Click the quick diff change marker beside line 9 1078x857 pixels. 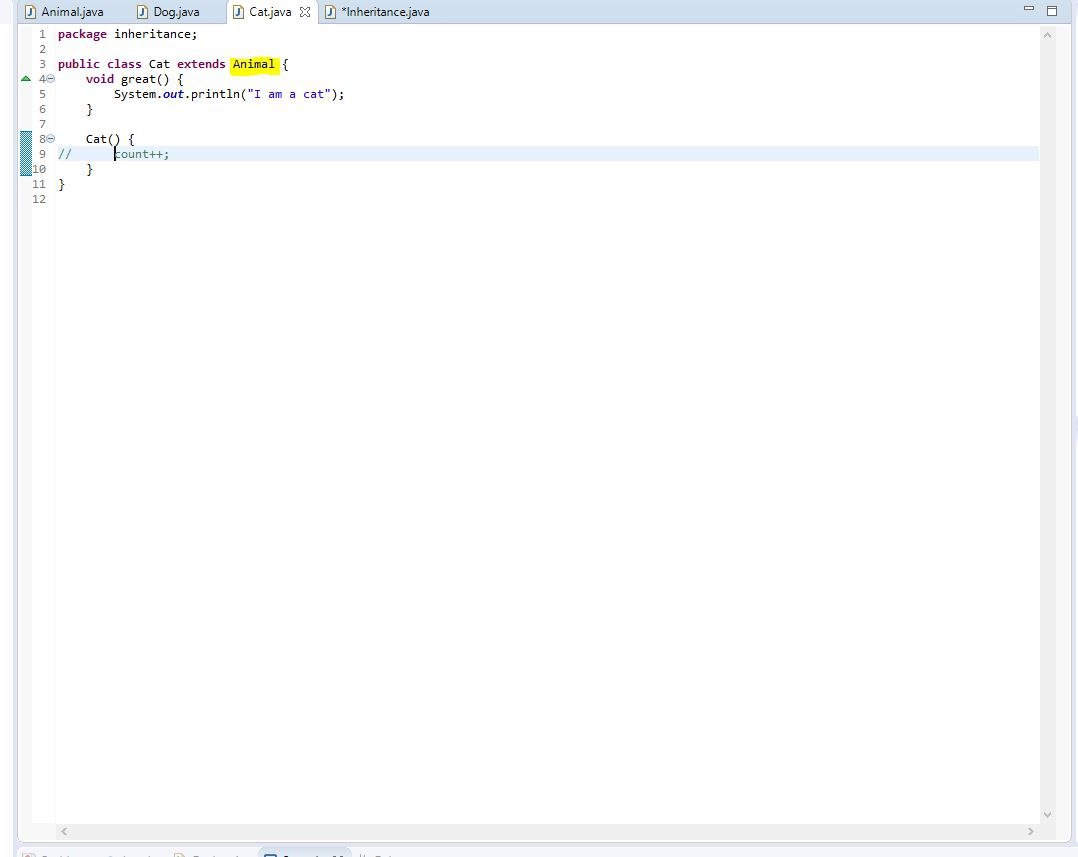(26, 154)
